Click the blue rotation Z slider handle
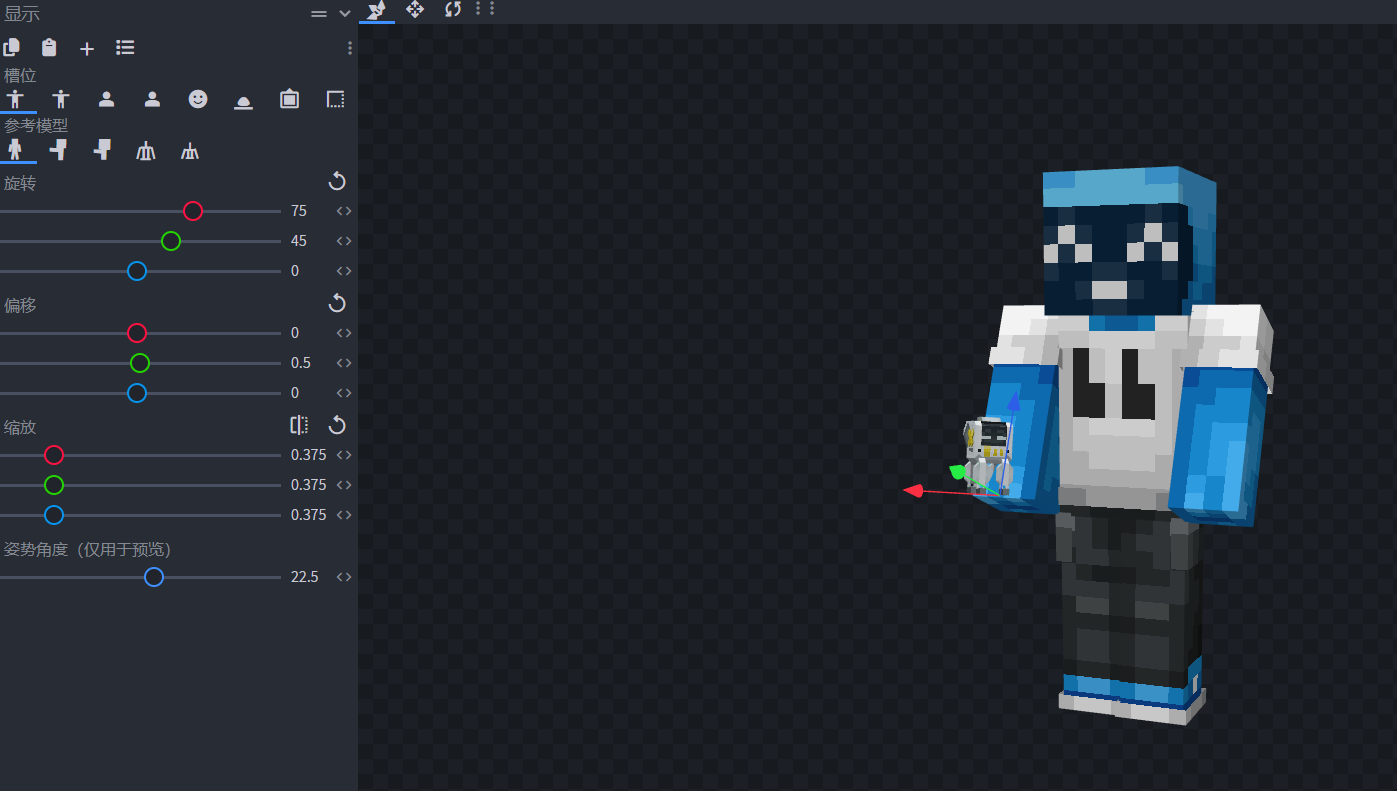Viewport: 1397px width, 791px height. tap(137, 271)
